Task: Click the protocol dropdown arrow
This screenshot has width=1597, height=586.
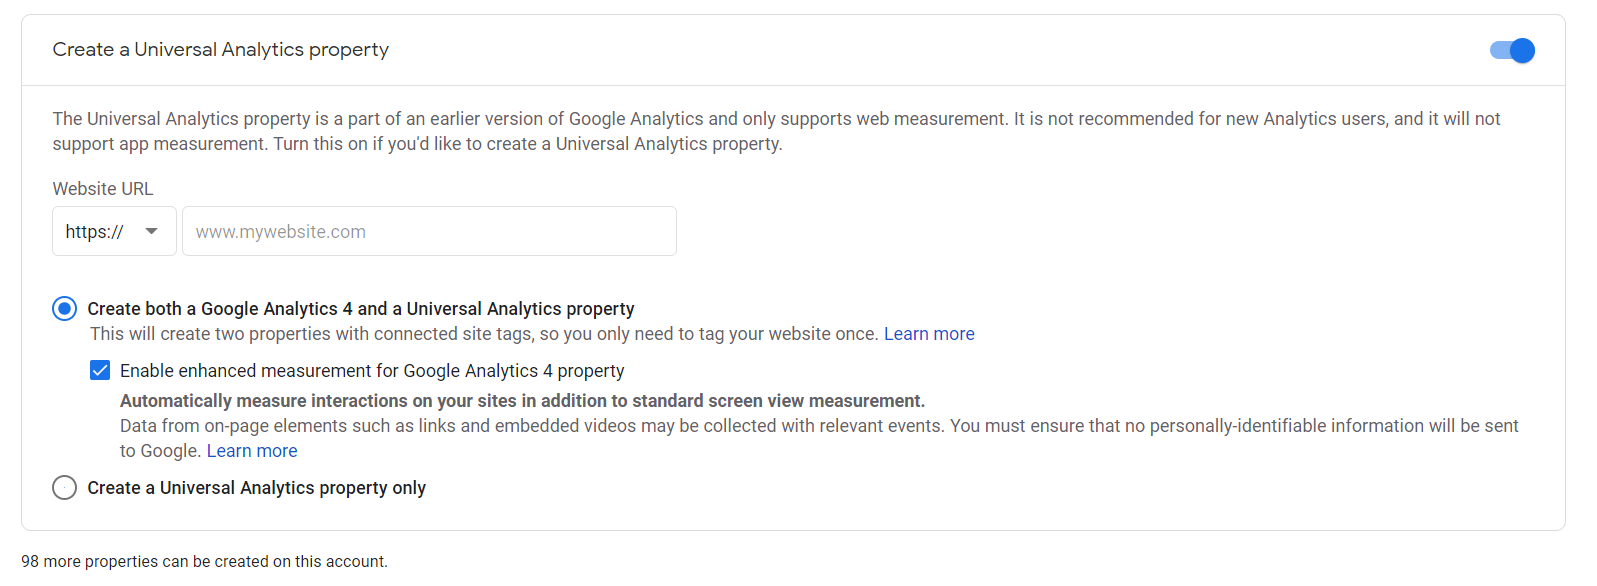Action: click(x=151, y=231)
